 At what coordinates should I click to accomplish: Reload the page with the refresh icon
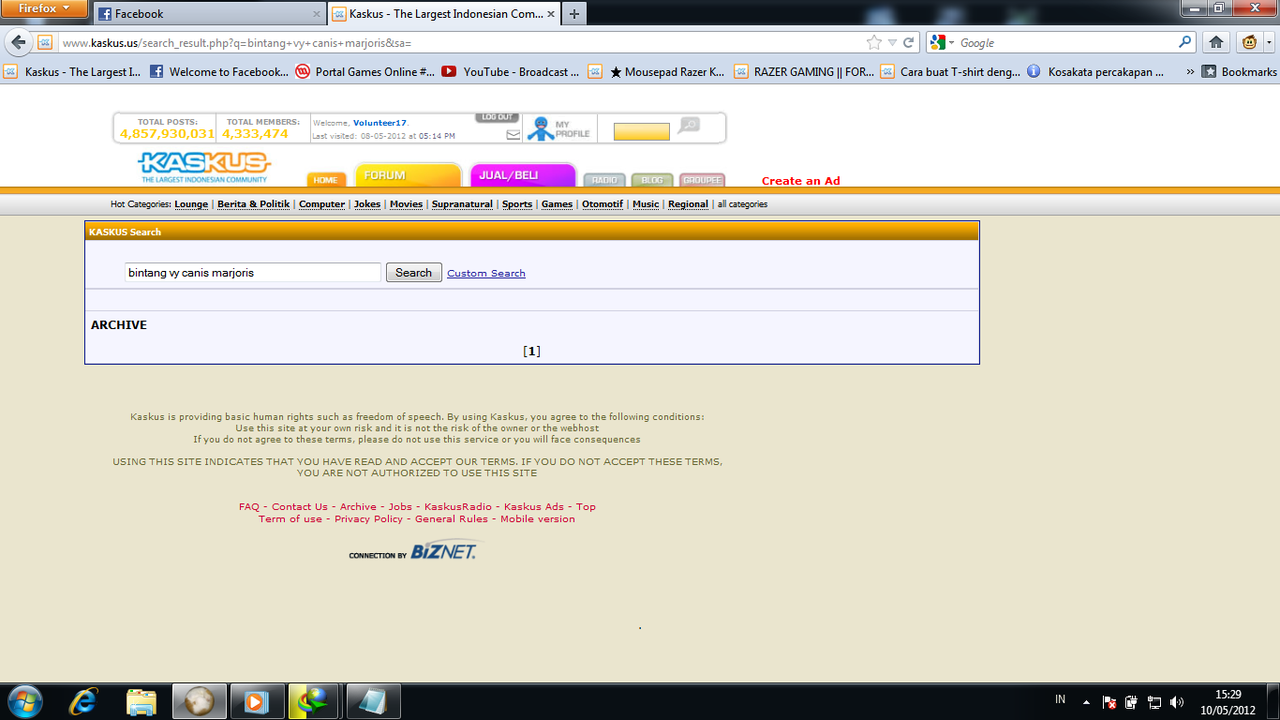(x=909, y=43)
